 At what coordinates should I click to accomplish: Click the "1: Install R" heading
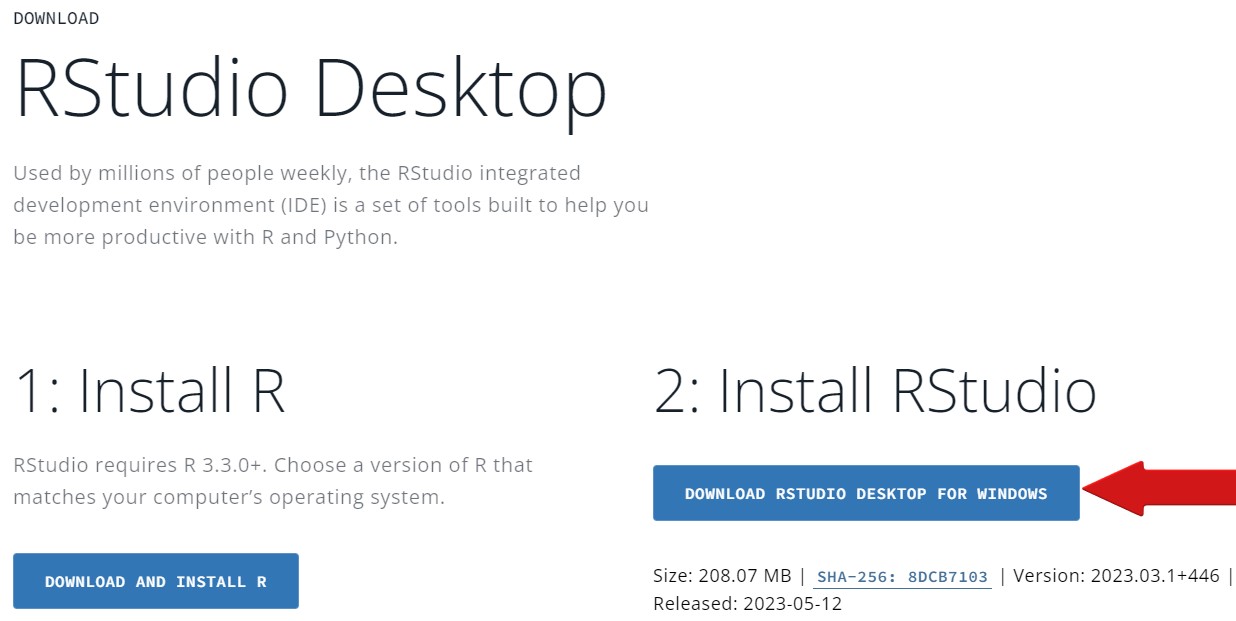click(x=150, y=390)
